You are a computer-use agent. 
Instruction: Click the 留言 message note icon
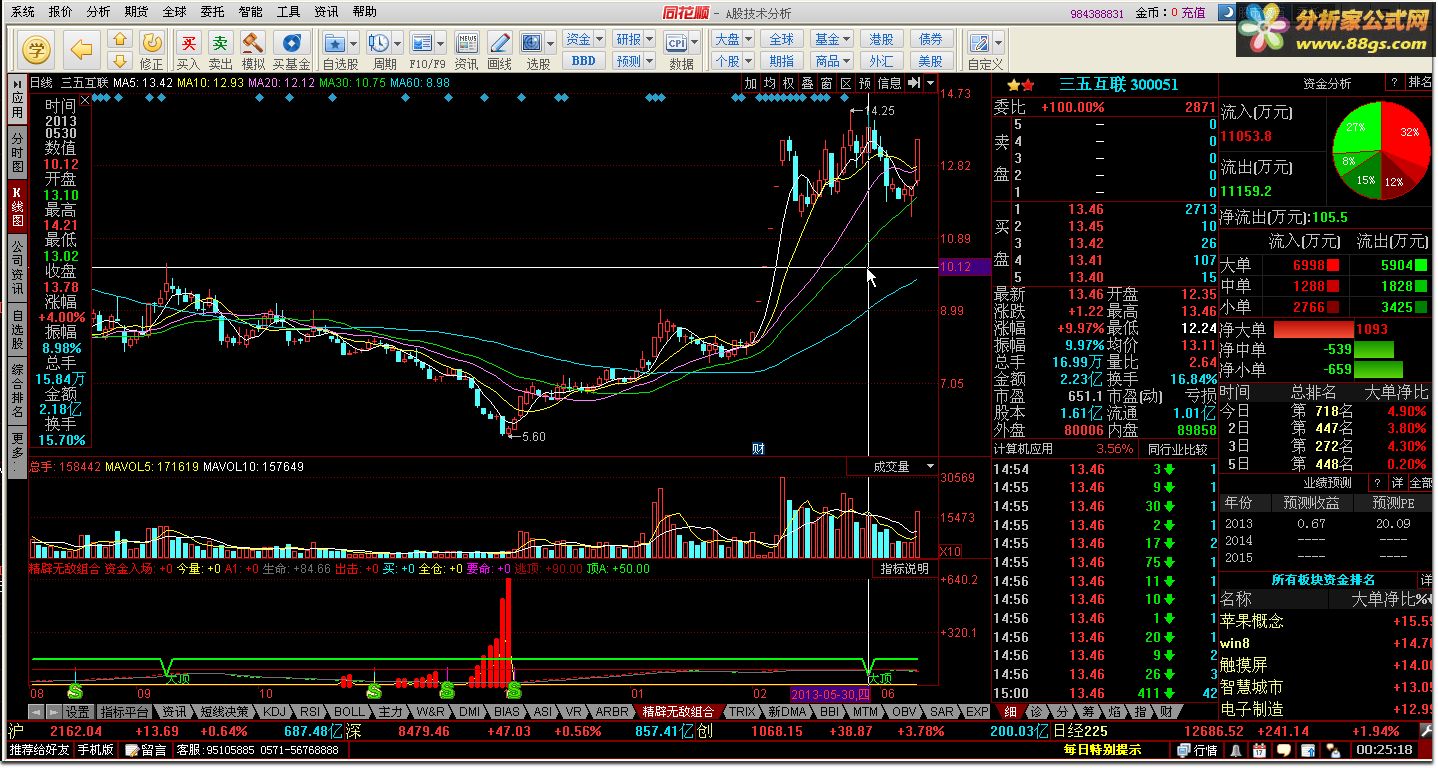pyautogui.click(x=147, y=749)
